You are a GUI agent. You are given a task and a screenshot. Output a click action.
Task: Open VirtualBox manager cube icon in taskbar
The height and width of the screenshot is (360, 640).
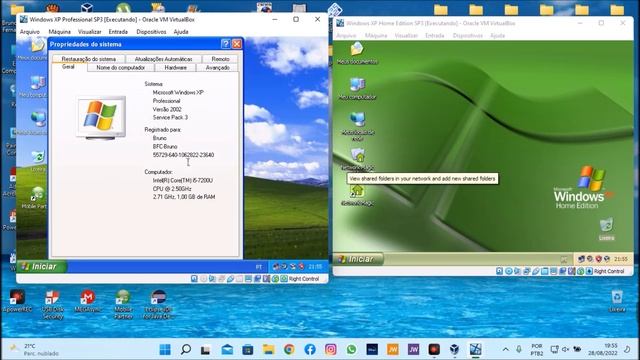(x=455, y=349)
